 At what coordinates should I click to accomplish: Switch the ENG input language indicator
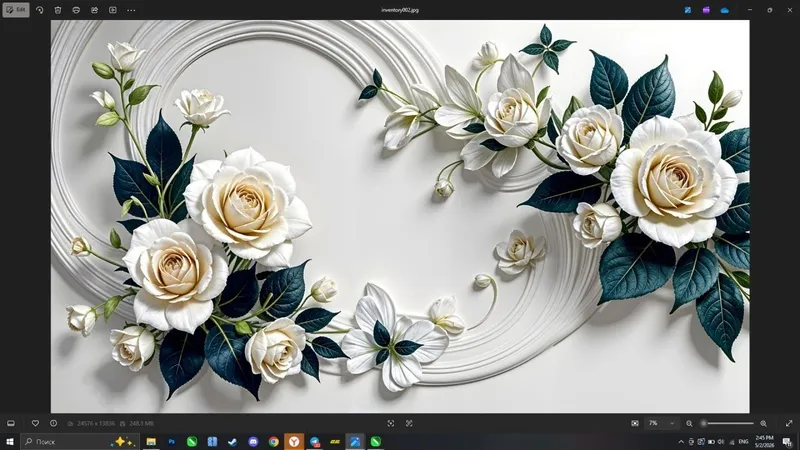pos(743,442)
